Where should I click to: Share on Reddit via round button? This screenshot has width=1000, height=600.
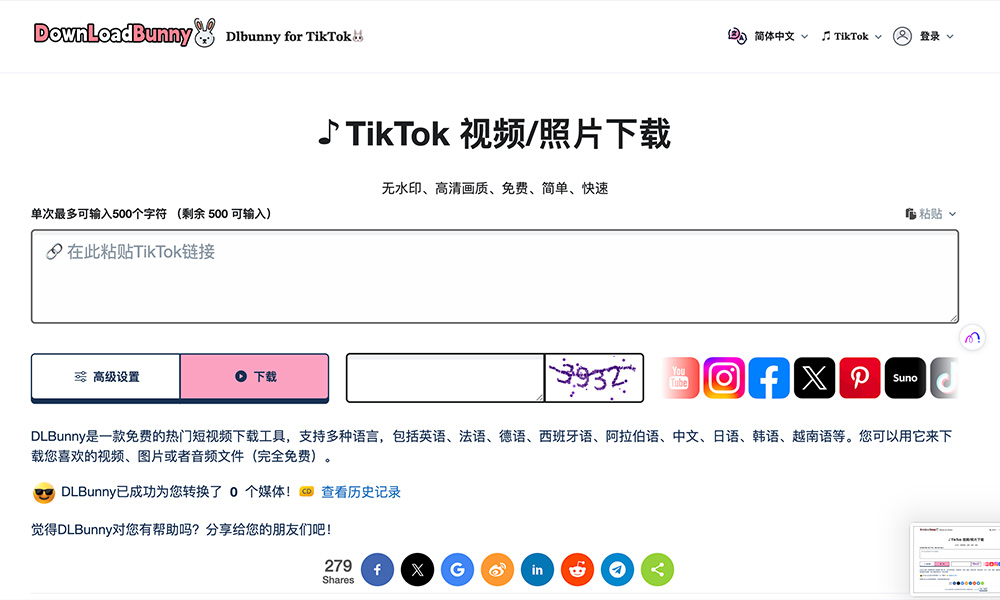click(x=578, y=569)
